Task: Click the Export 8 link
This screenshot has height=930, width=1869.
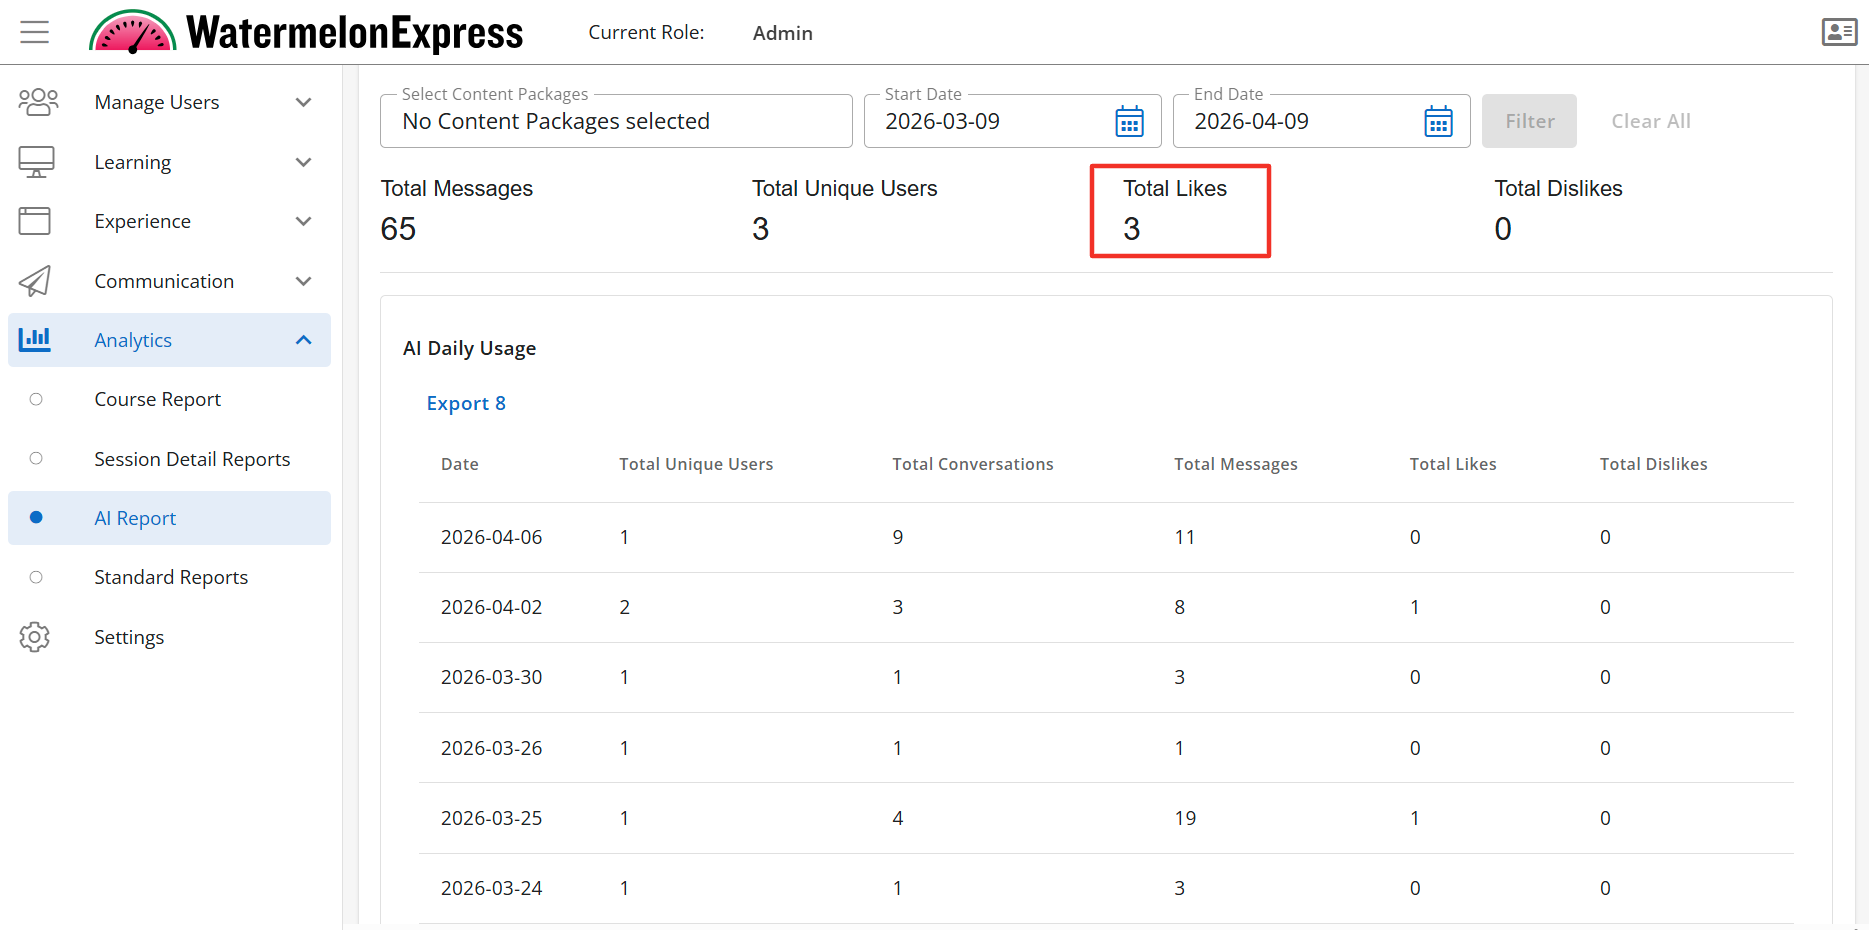Action: tap(466, 403)
